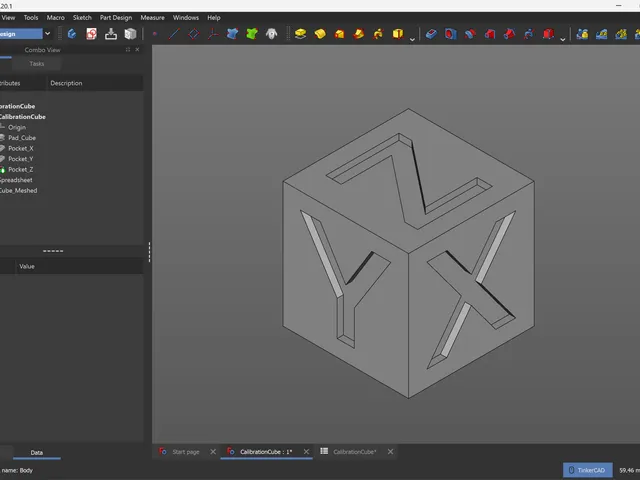
Task: Create a datum plane
Action: [194, 33]
